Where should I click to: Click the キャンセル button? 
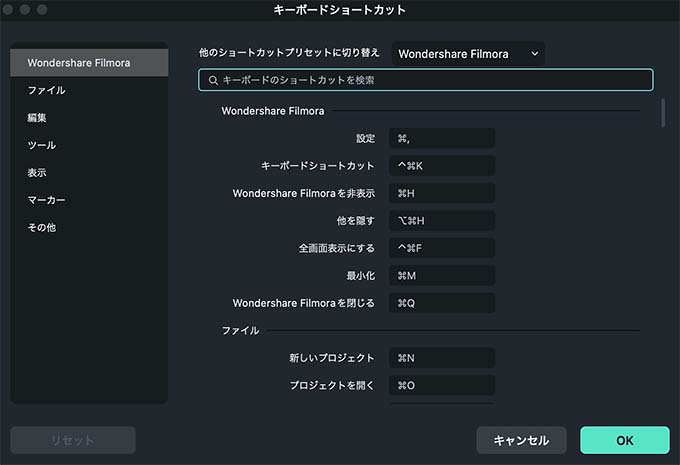click(x=521, y=440)
